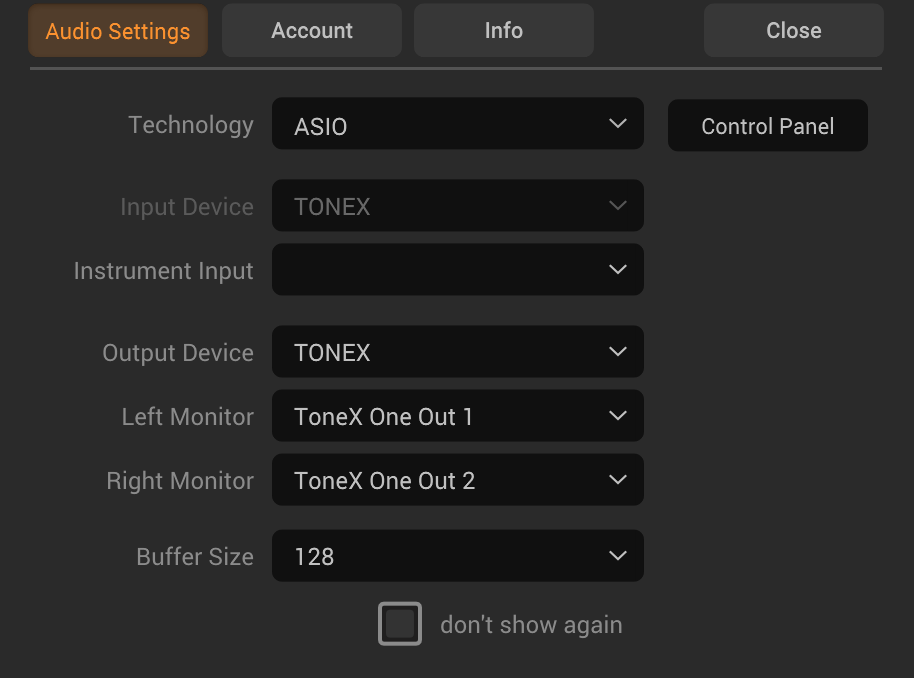Close the settings dialog
The width and height of the screenshot is (914, 678).
793,31
